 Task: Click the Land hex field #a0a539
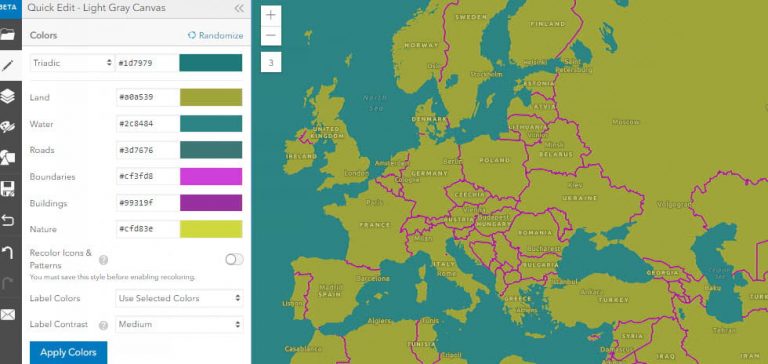tap(147, 97)
